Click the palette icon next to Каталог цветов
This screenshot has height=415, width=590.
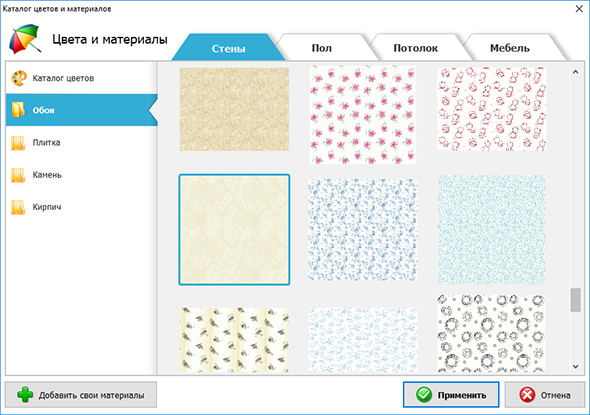[18, 78]
